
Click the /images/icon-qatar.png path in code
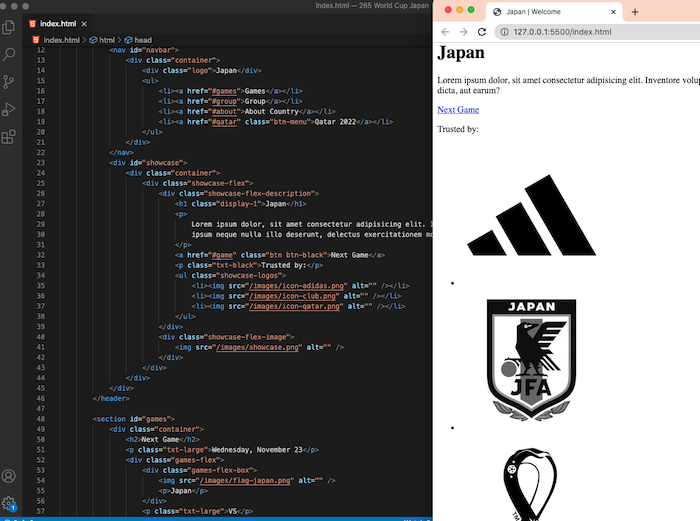click(x=294, y=306)
